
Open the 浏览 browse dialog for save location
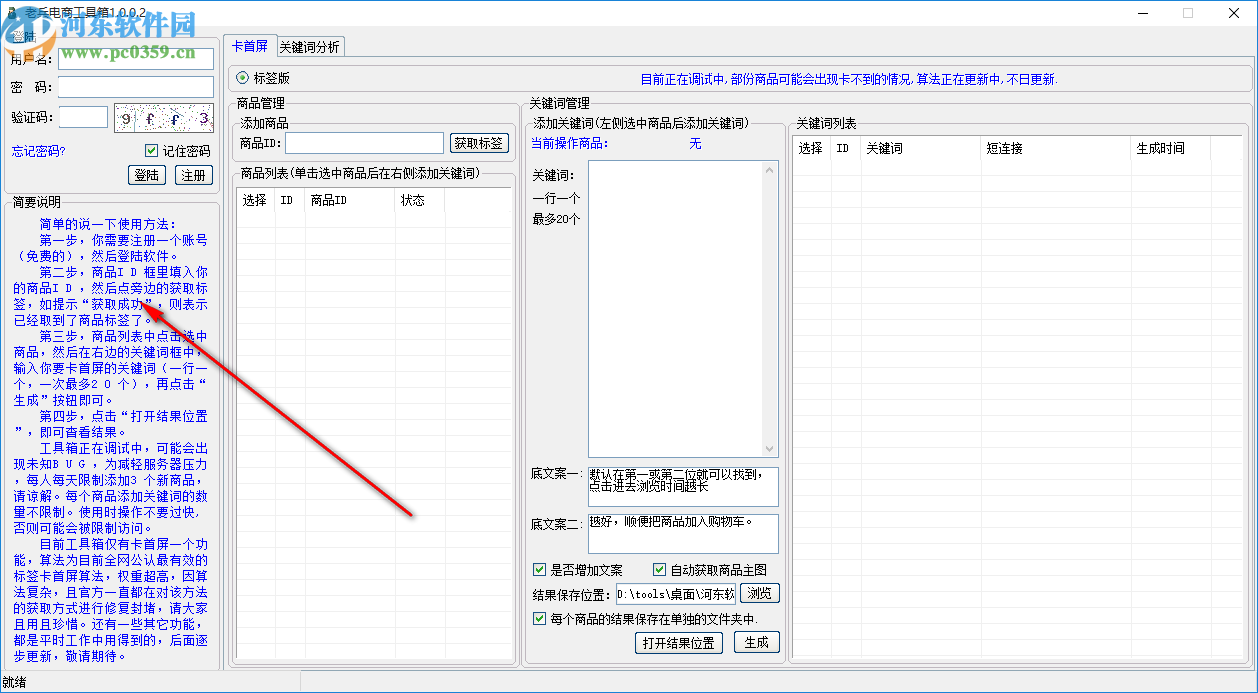coord(760,592)
